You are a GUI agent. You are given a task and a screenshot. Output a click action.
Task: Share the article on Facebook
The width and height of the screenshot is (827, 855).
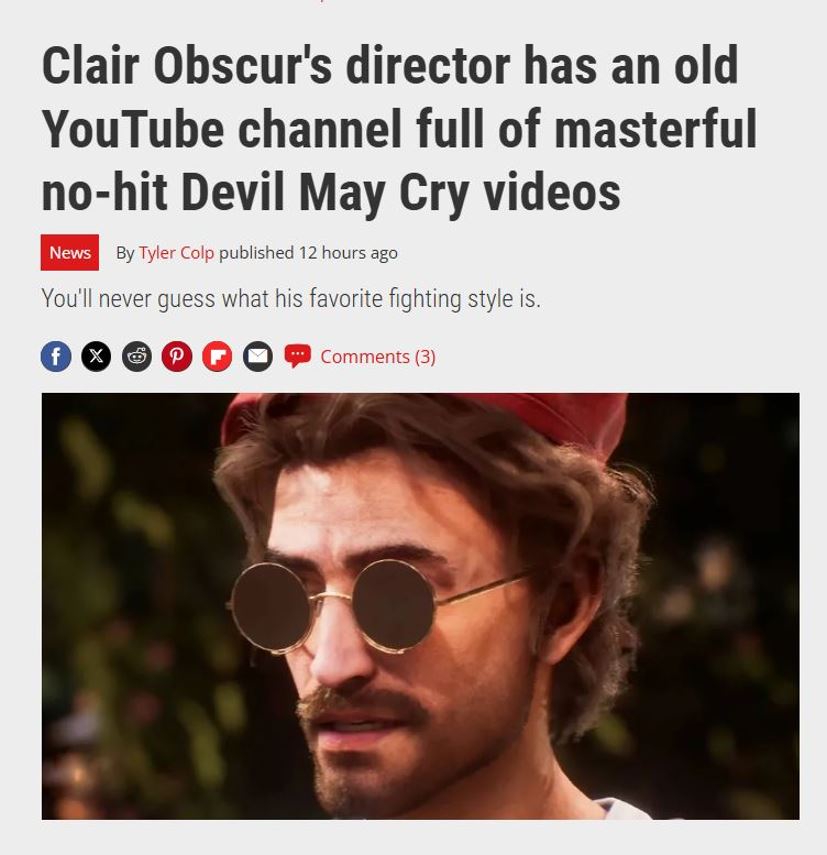tap(56, 357)
